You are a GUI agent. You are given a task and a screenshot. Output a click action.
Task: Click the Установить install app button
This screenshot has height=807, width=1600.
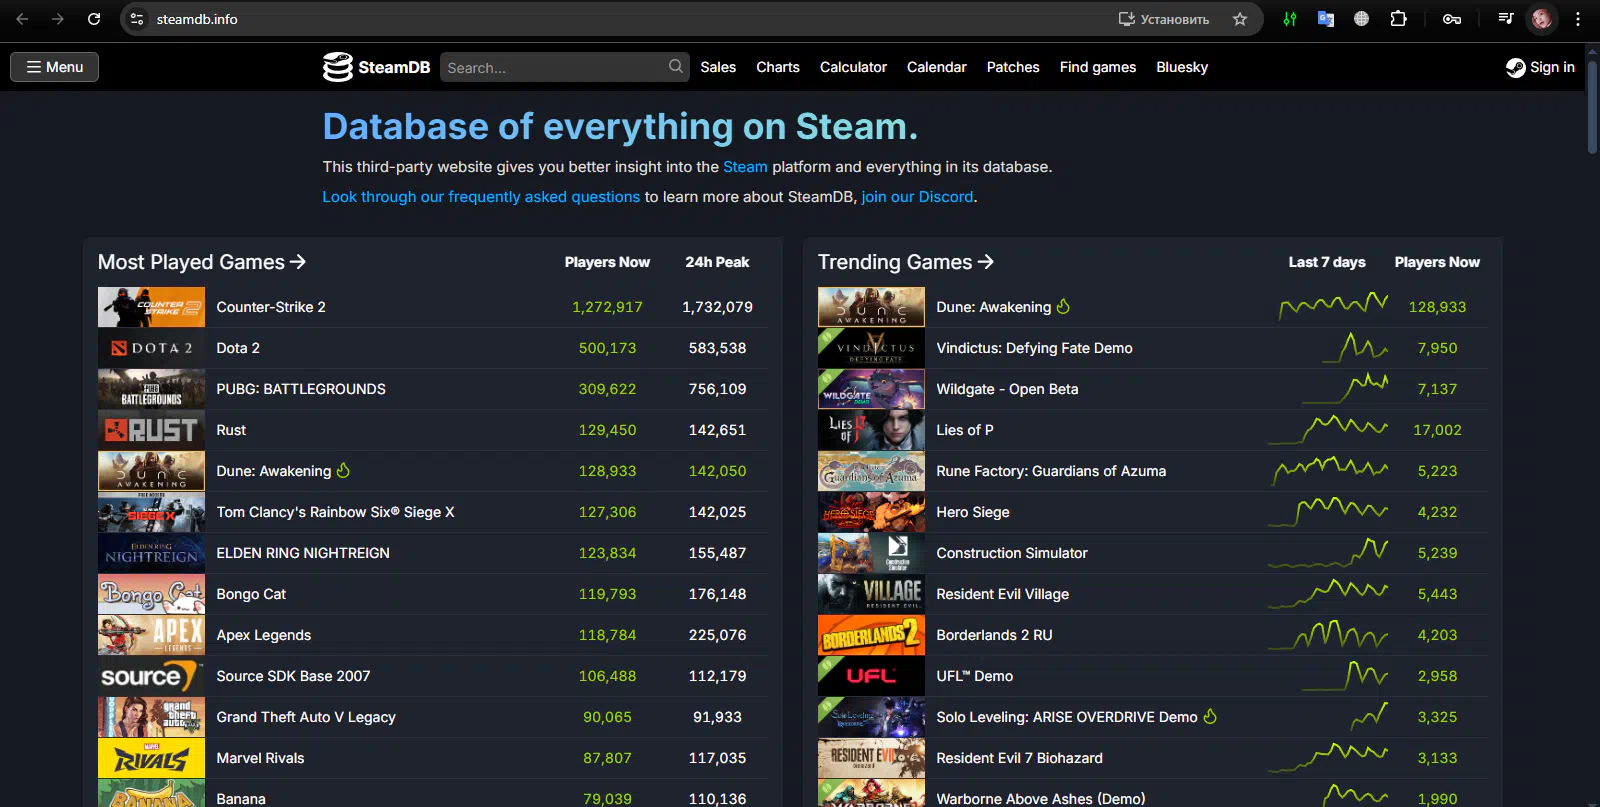click(x=1164, y=19)
